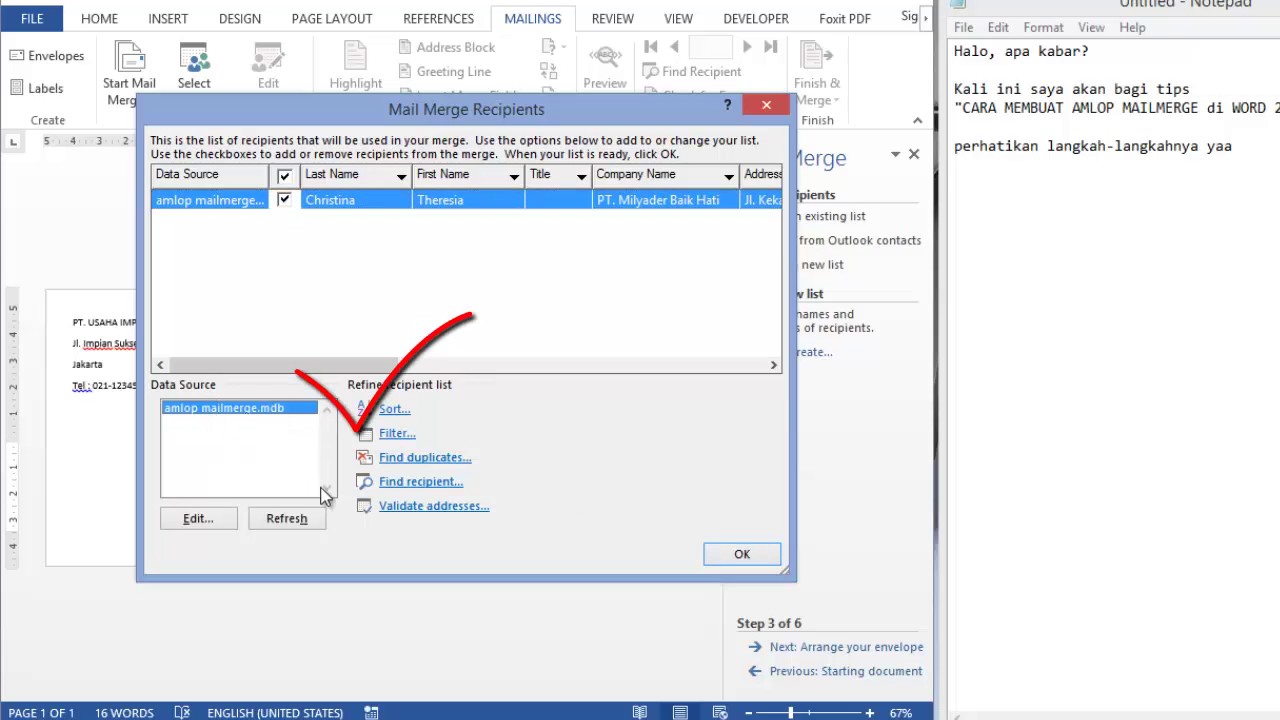1280x720 pixels.
Task: Switch to the INSERT ribbon tab
Action: click(x=168, y=18)
